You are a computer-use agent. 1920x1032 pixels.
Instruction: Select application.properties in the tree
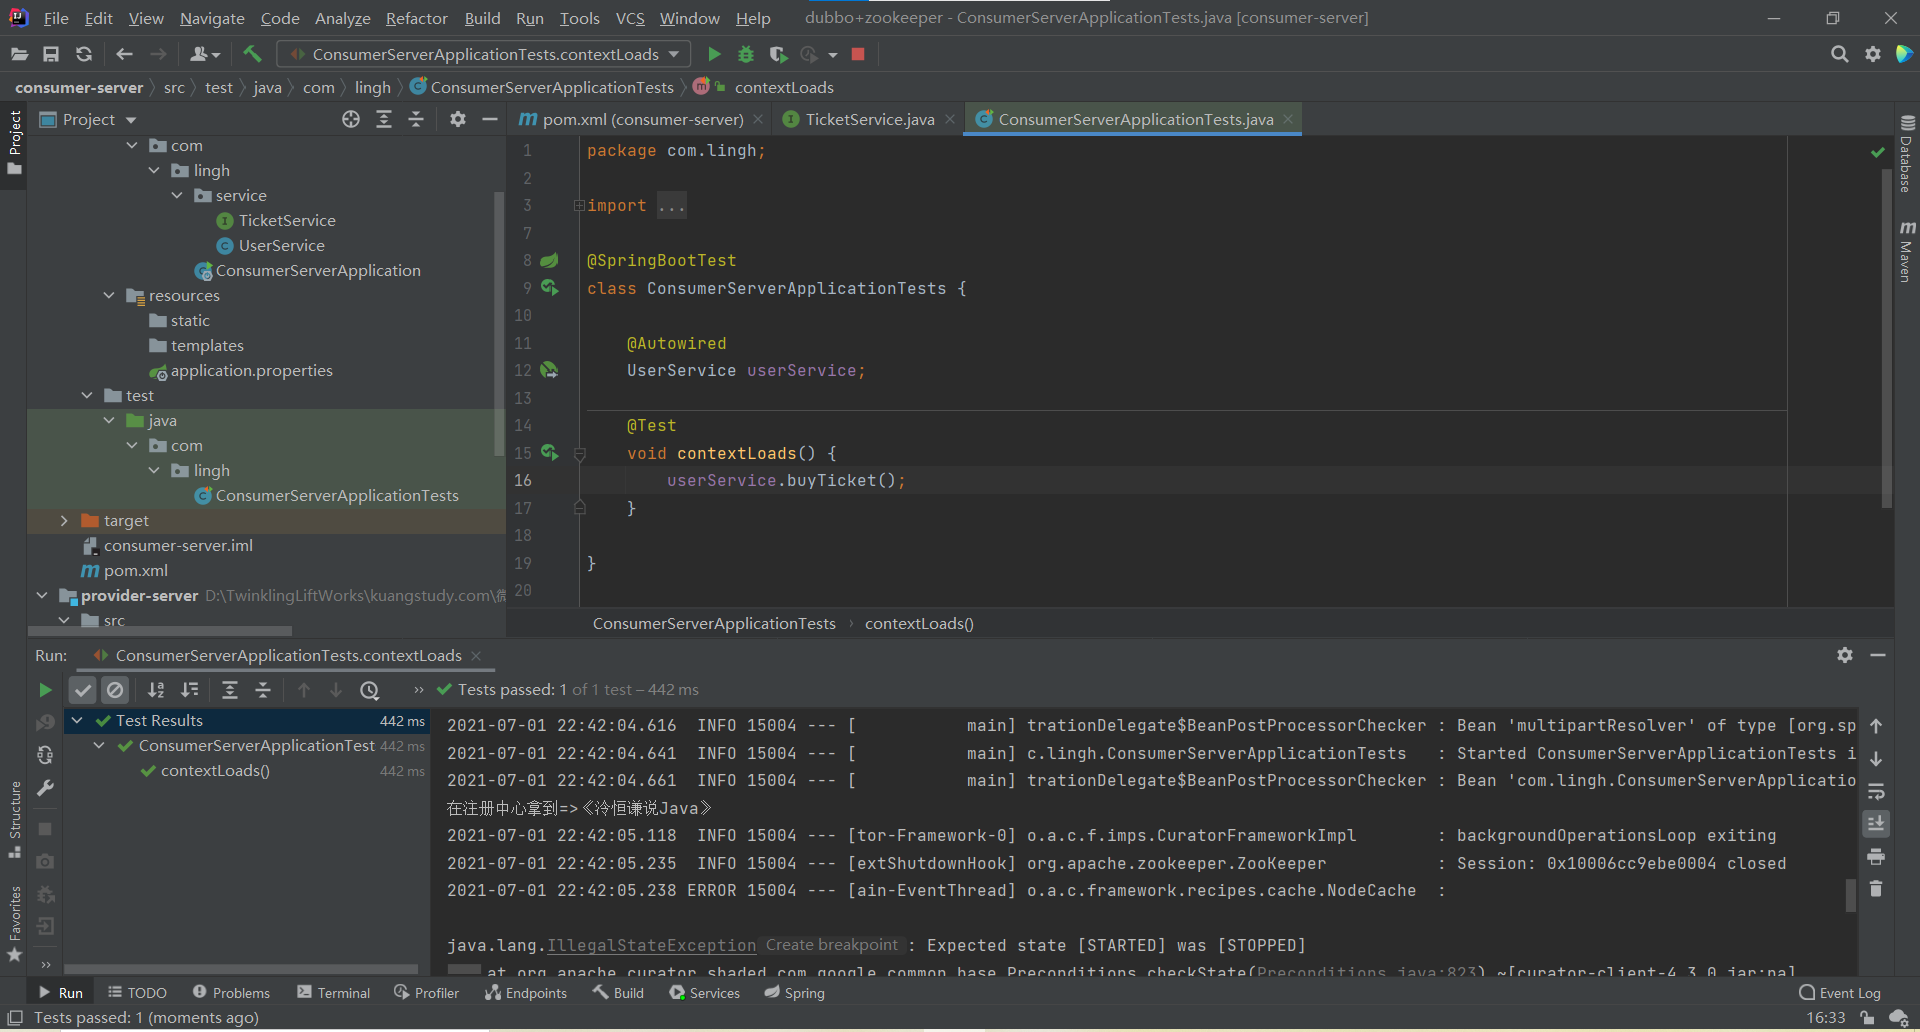251,371
